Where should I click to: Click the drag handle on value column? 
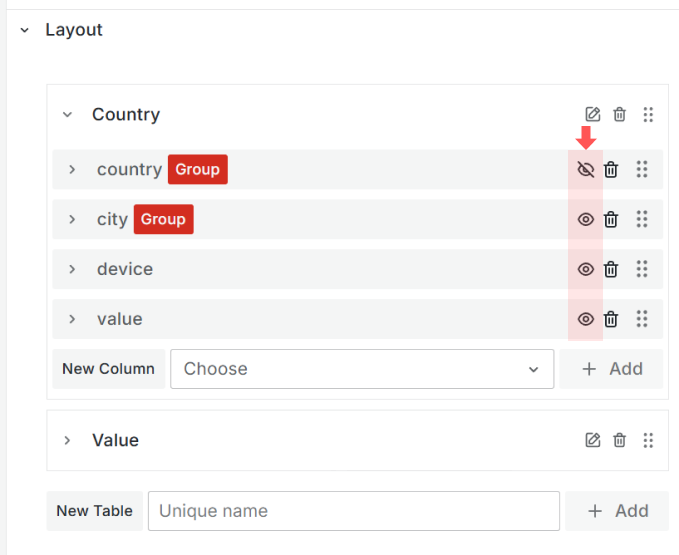coord(642,319)
